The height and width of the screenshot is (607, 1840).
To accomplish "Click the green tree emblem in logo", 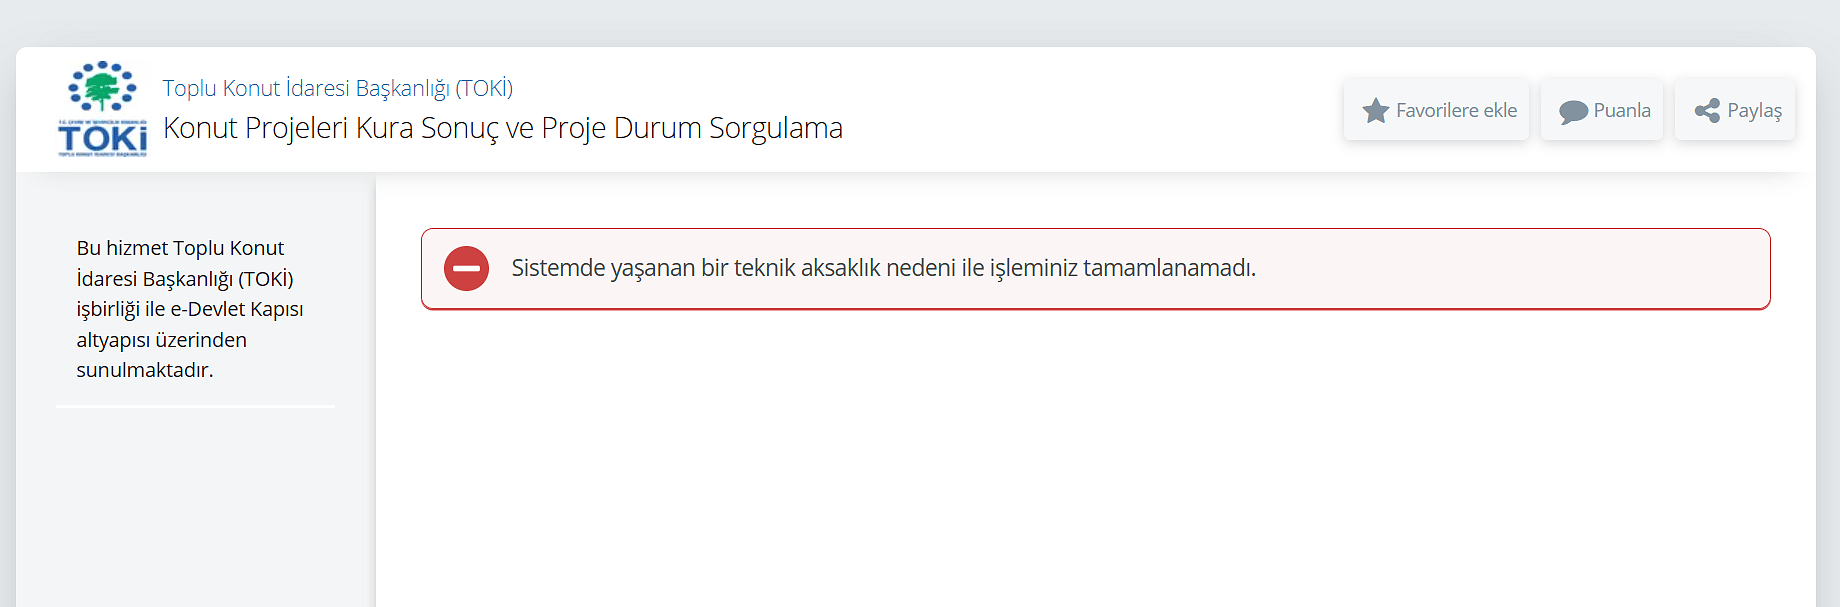I will tap(102, 88).
